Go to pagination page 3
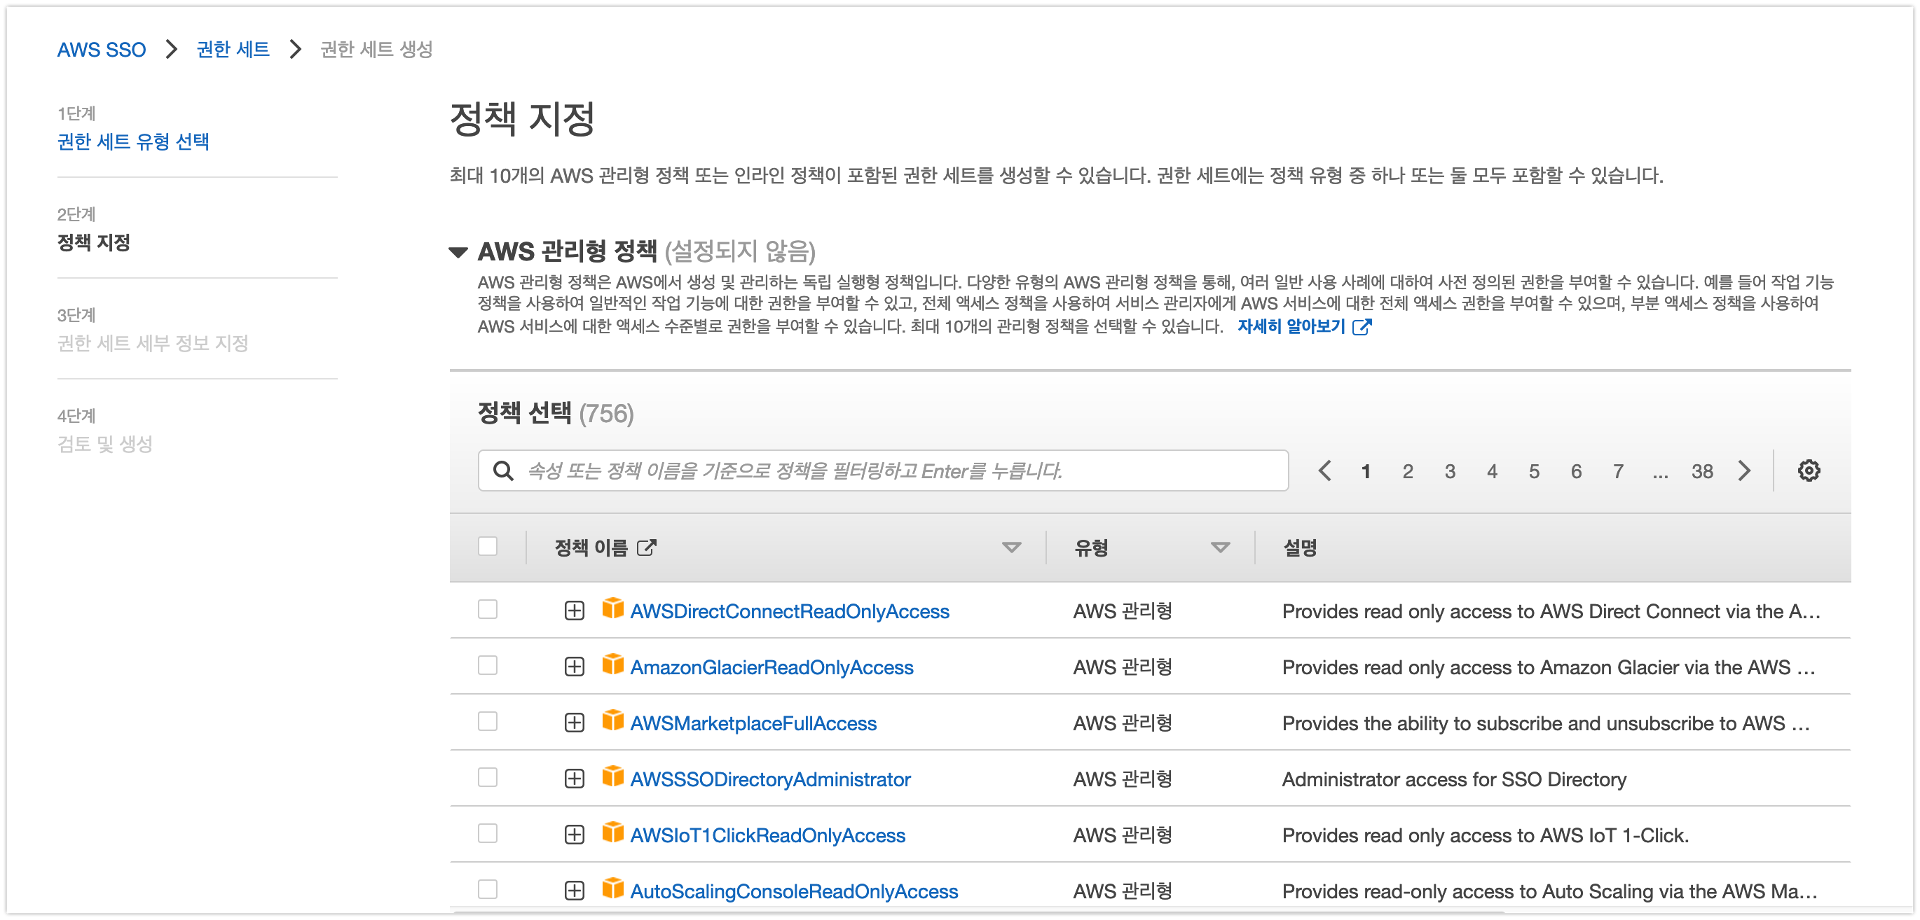Viewport: 1920px width, 920px height. coord(1450,471)
